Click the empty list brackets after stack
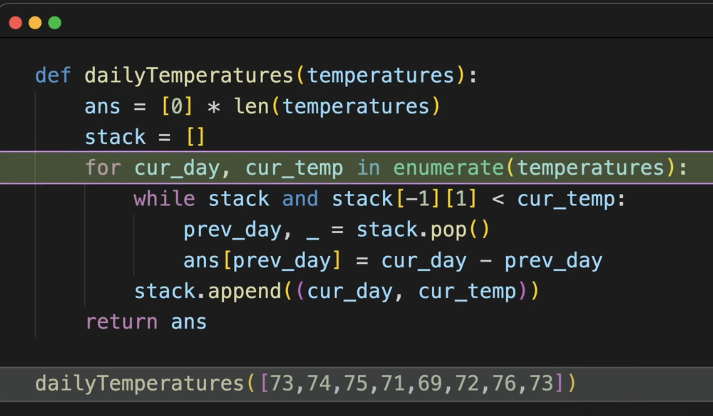713x416 pixels. tap(196, 137)
